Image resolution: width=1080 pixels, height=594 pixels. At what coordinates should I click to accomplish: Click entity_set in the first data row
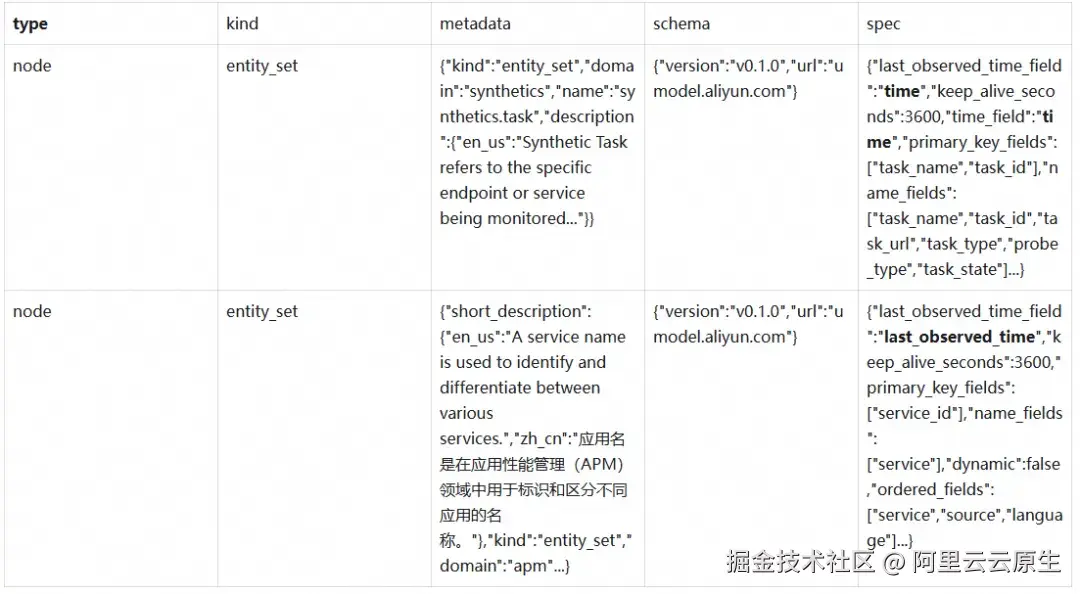(262, 66)
